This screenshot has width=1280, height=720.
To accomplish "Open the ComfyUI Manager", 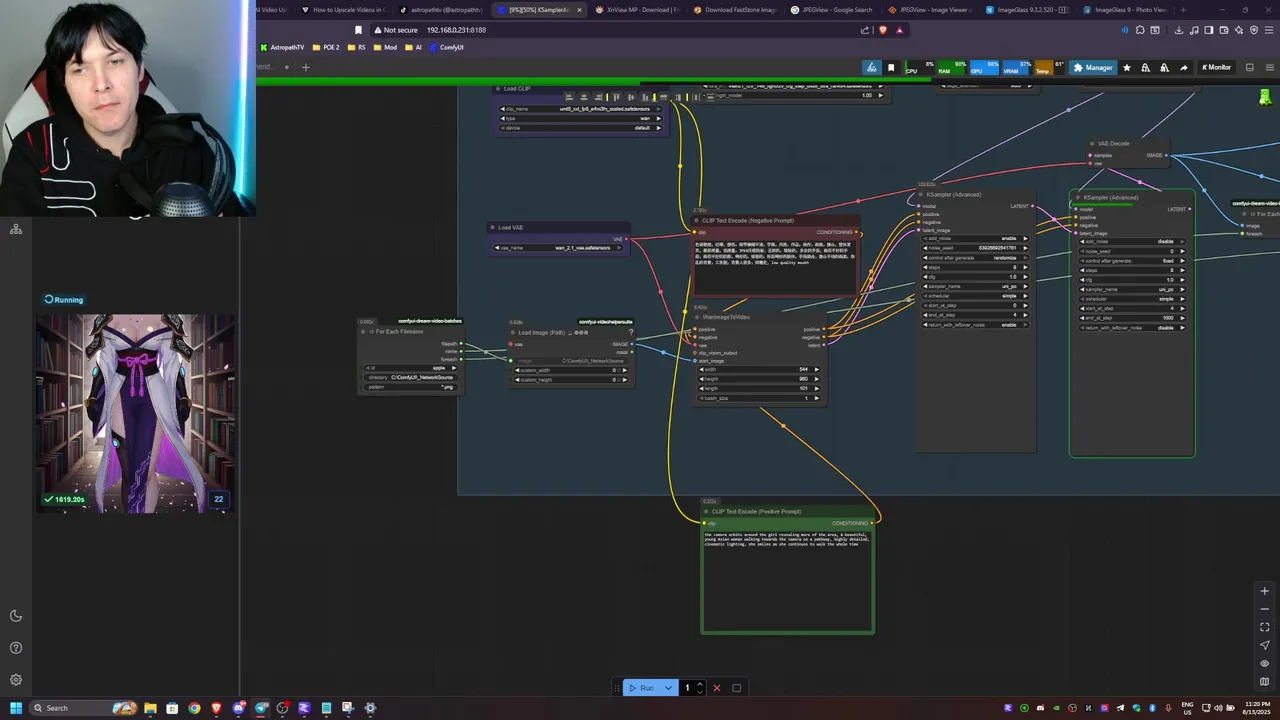I will (1092, 68).
